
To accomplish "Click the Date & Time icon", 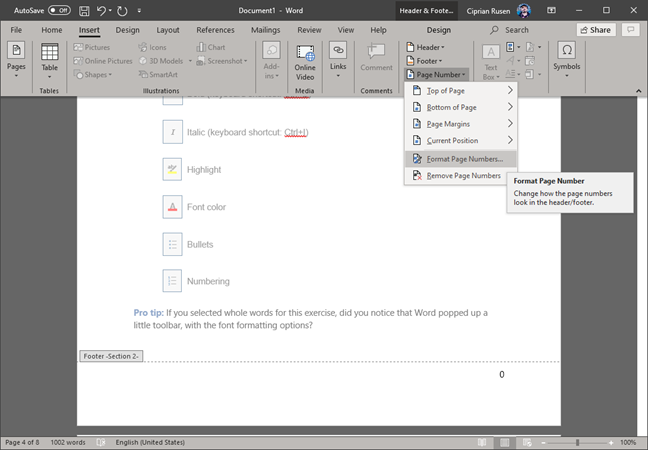I will pos(530,61).
